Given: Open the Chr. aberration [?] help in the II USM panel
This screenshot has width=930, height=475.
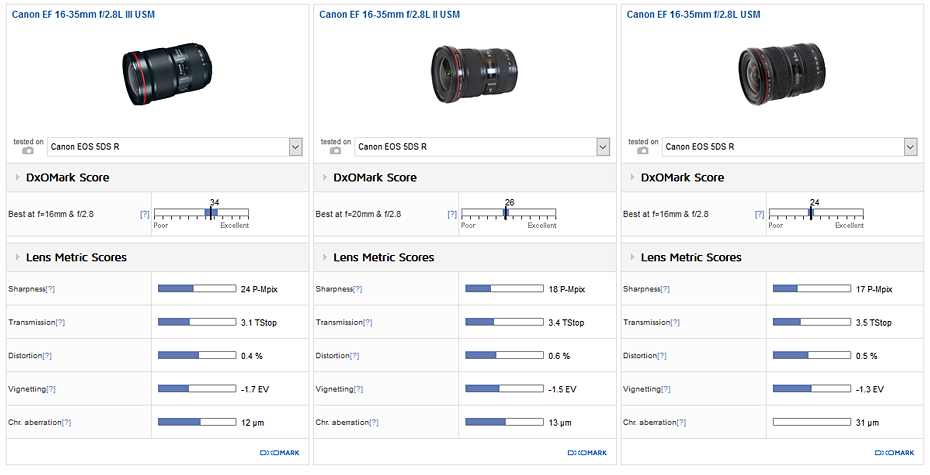Looking at the screenshot, I should [373, 422].
